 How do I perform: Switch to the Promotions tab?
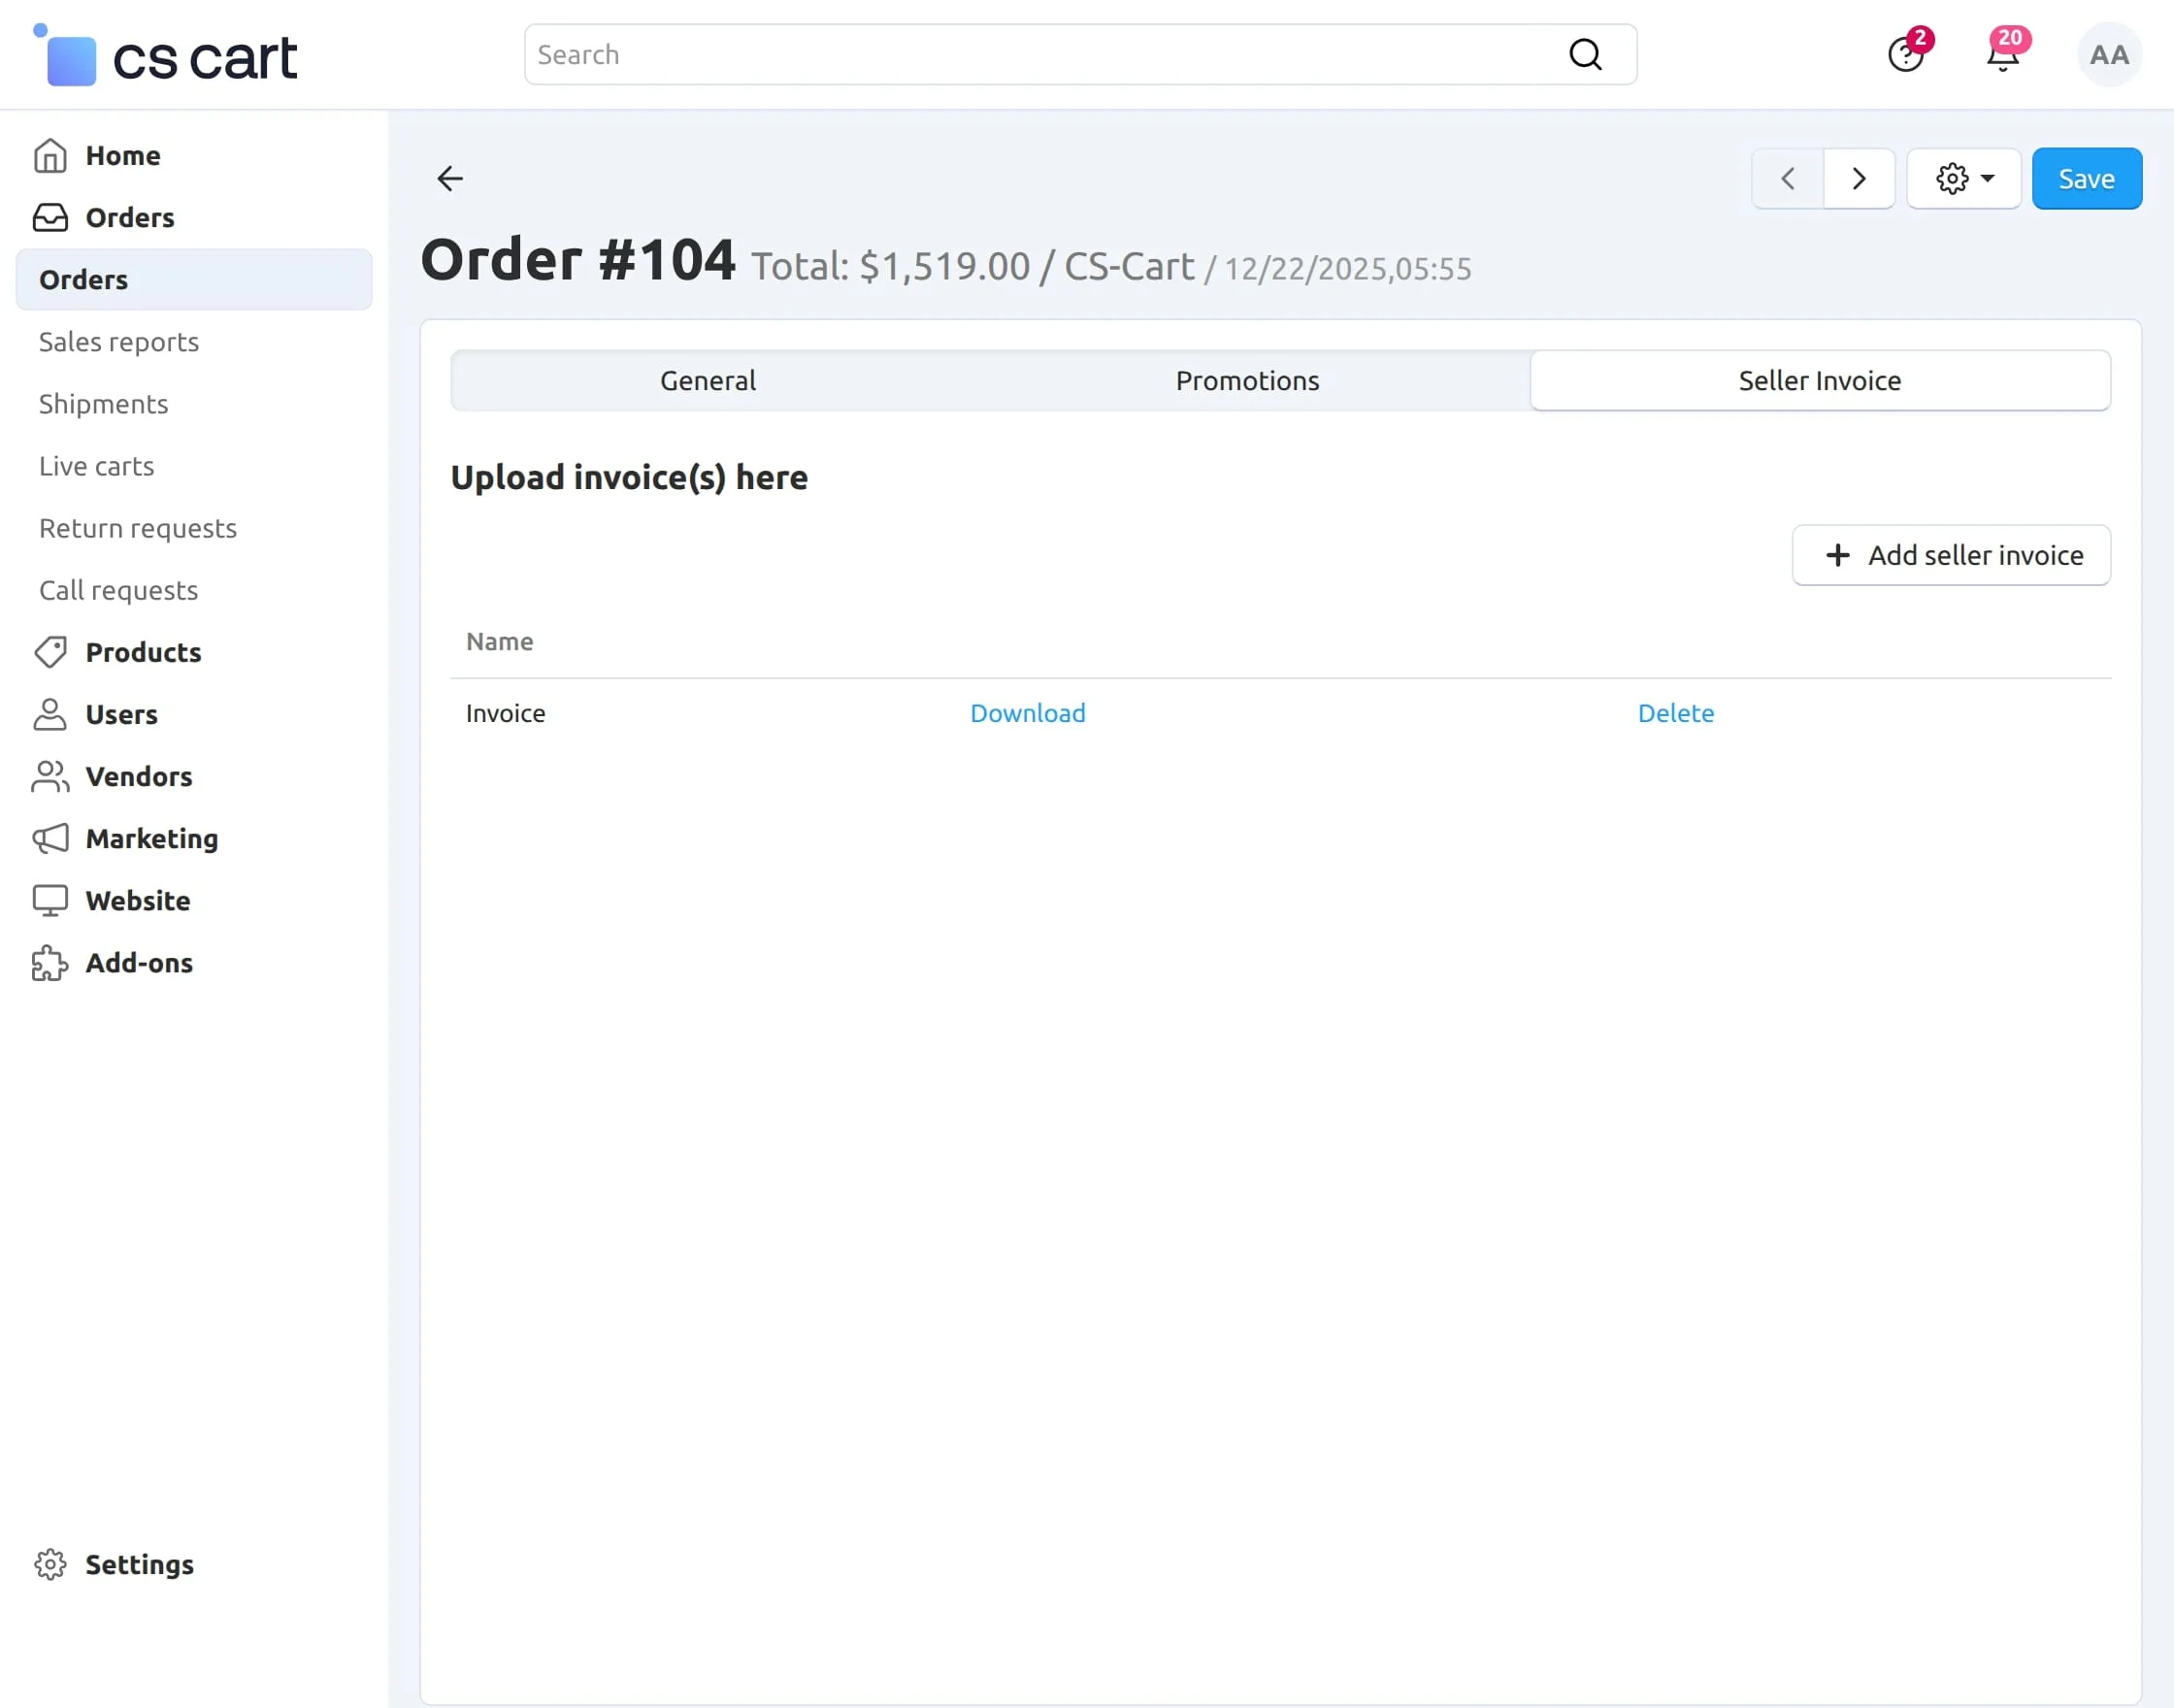click(1246, 380)
